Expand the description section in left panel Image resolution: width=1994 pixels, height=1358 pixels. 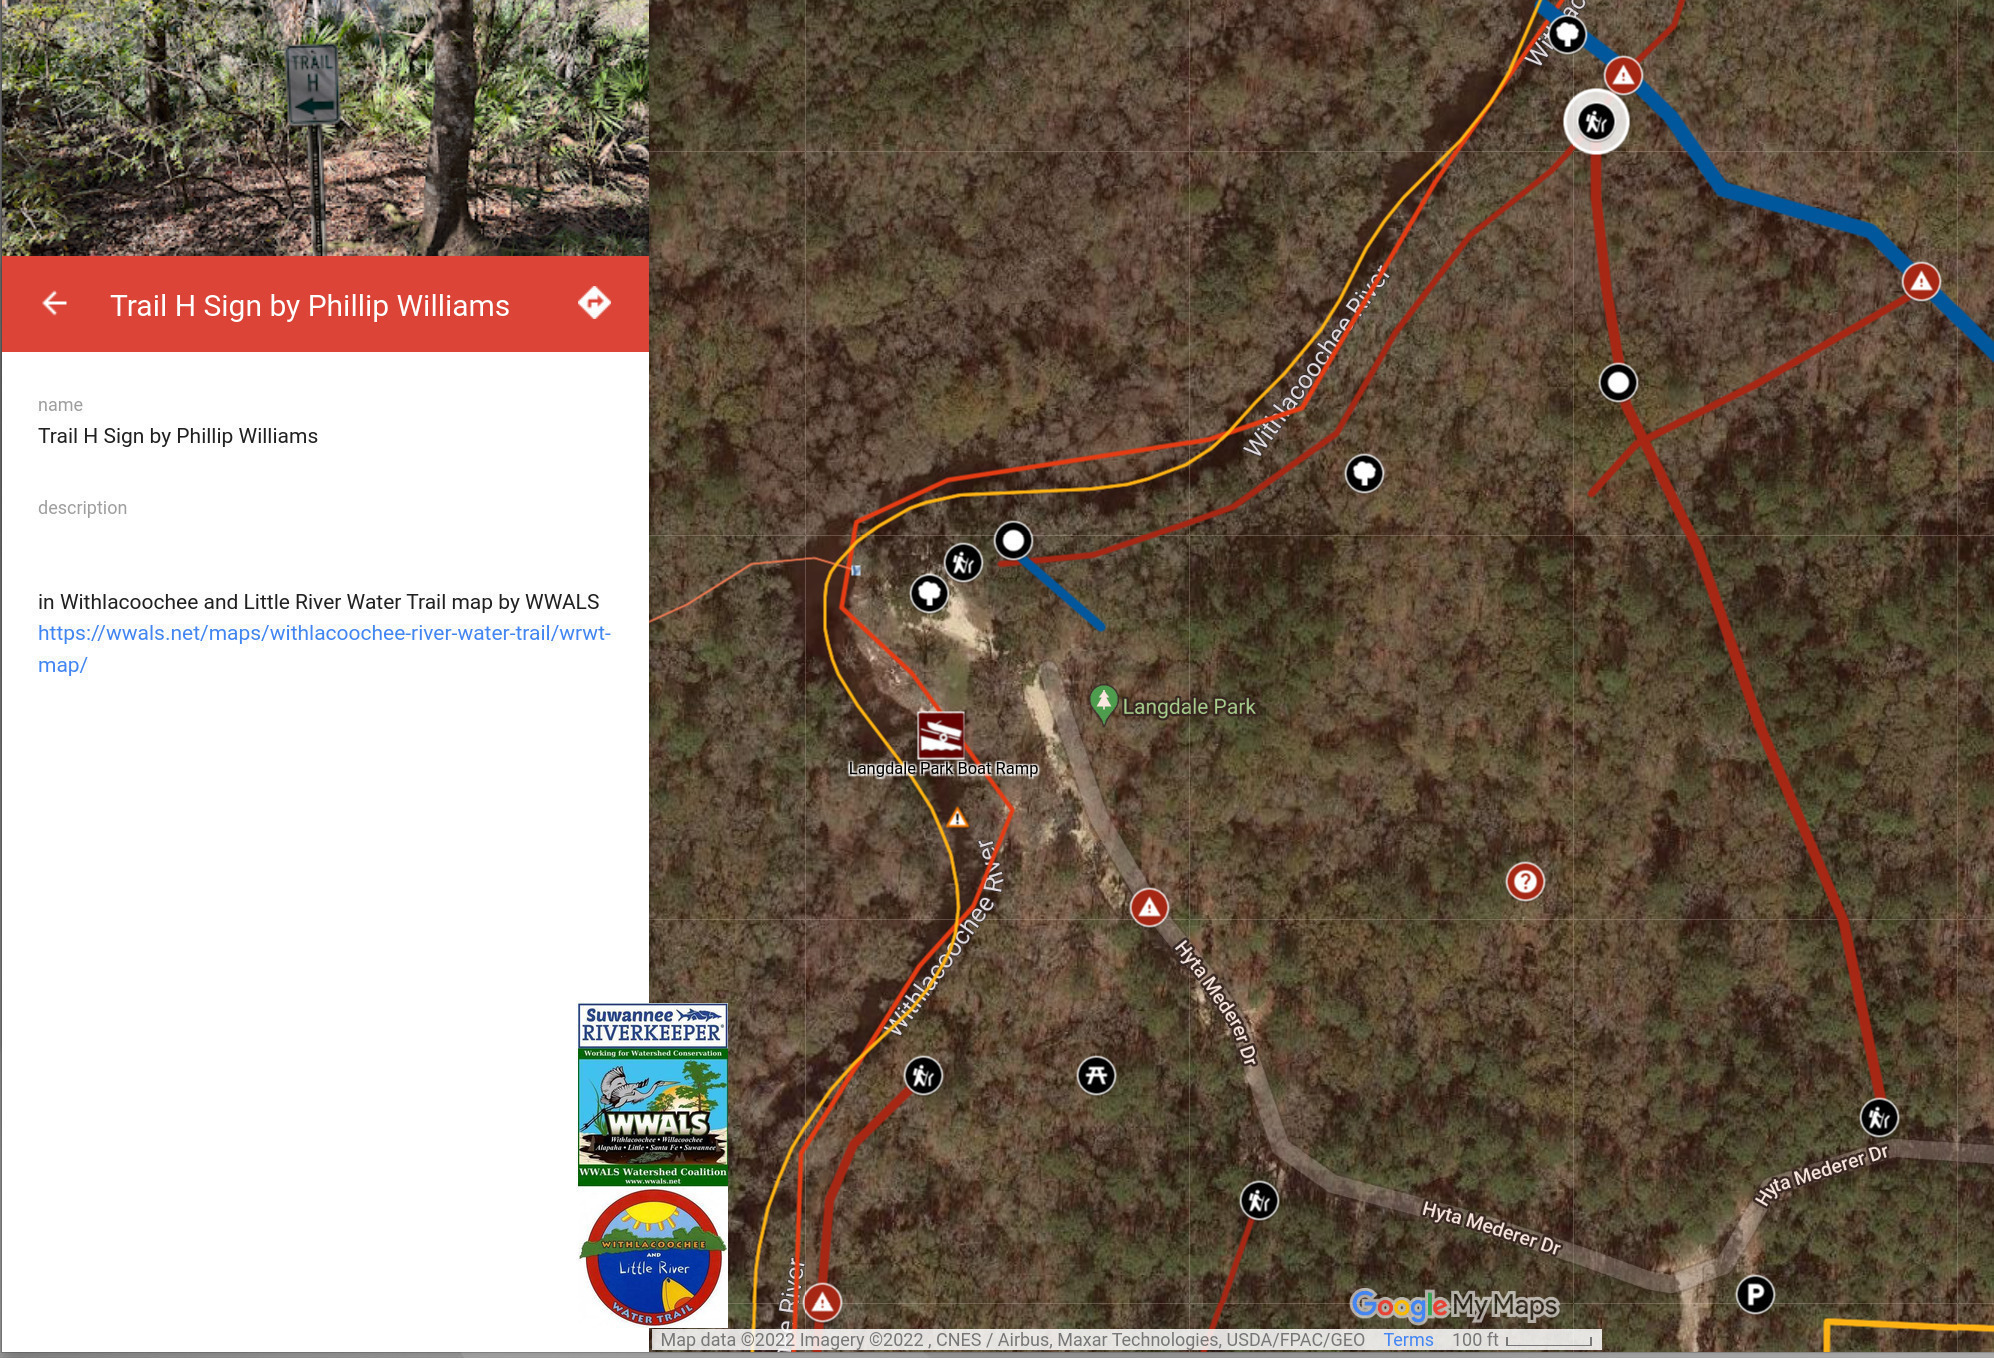pyautogui.click(x=82, y=506)
